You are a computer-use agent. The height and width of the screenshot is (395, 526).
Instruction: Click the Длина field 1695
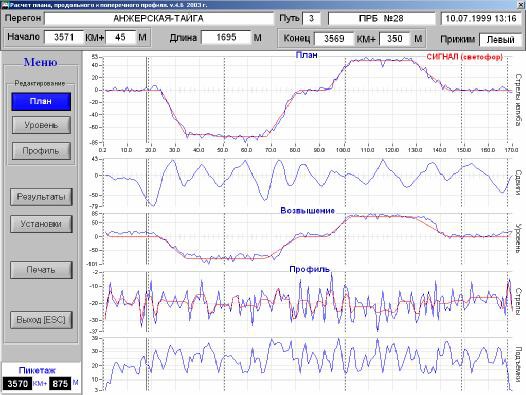(x=226, y=37)
